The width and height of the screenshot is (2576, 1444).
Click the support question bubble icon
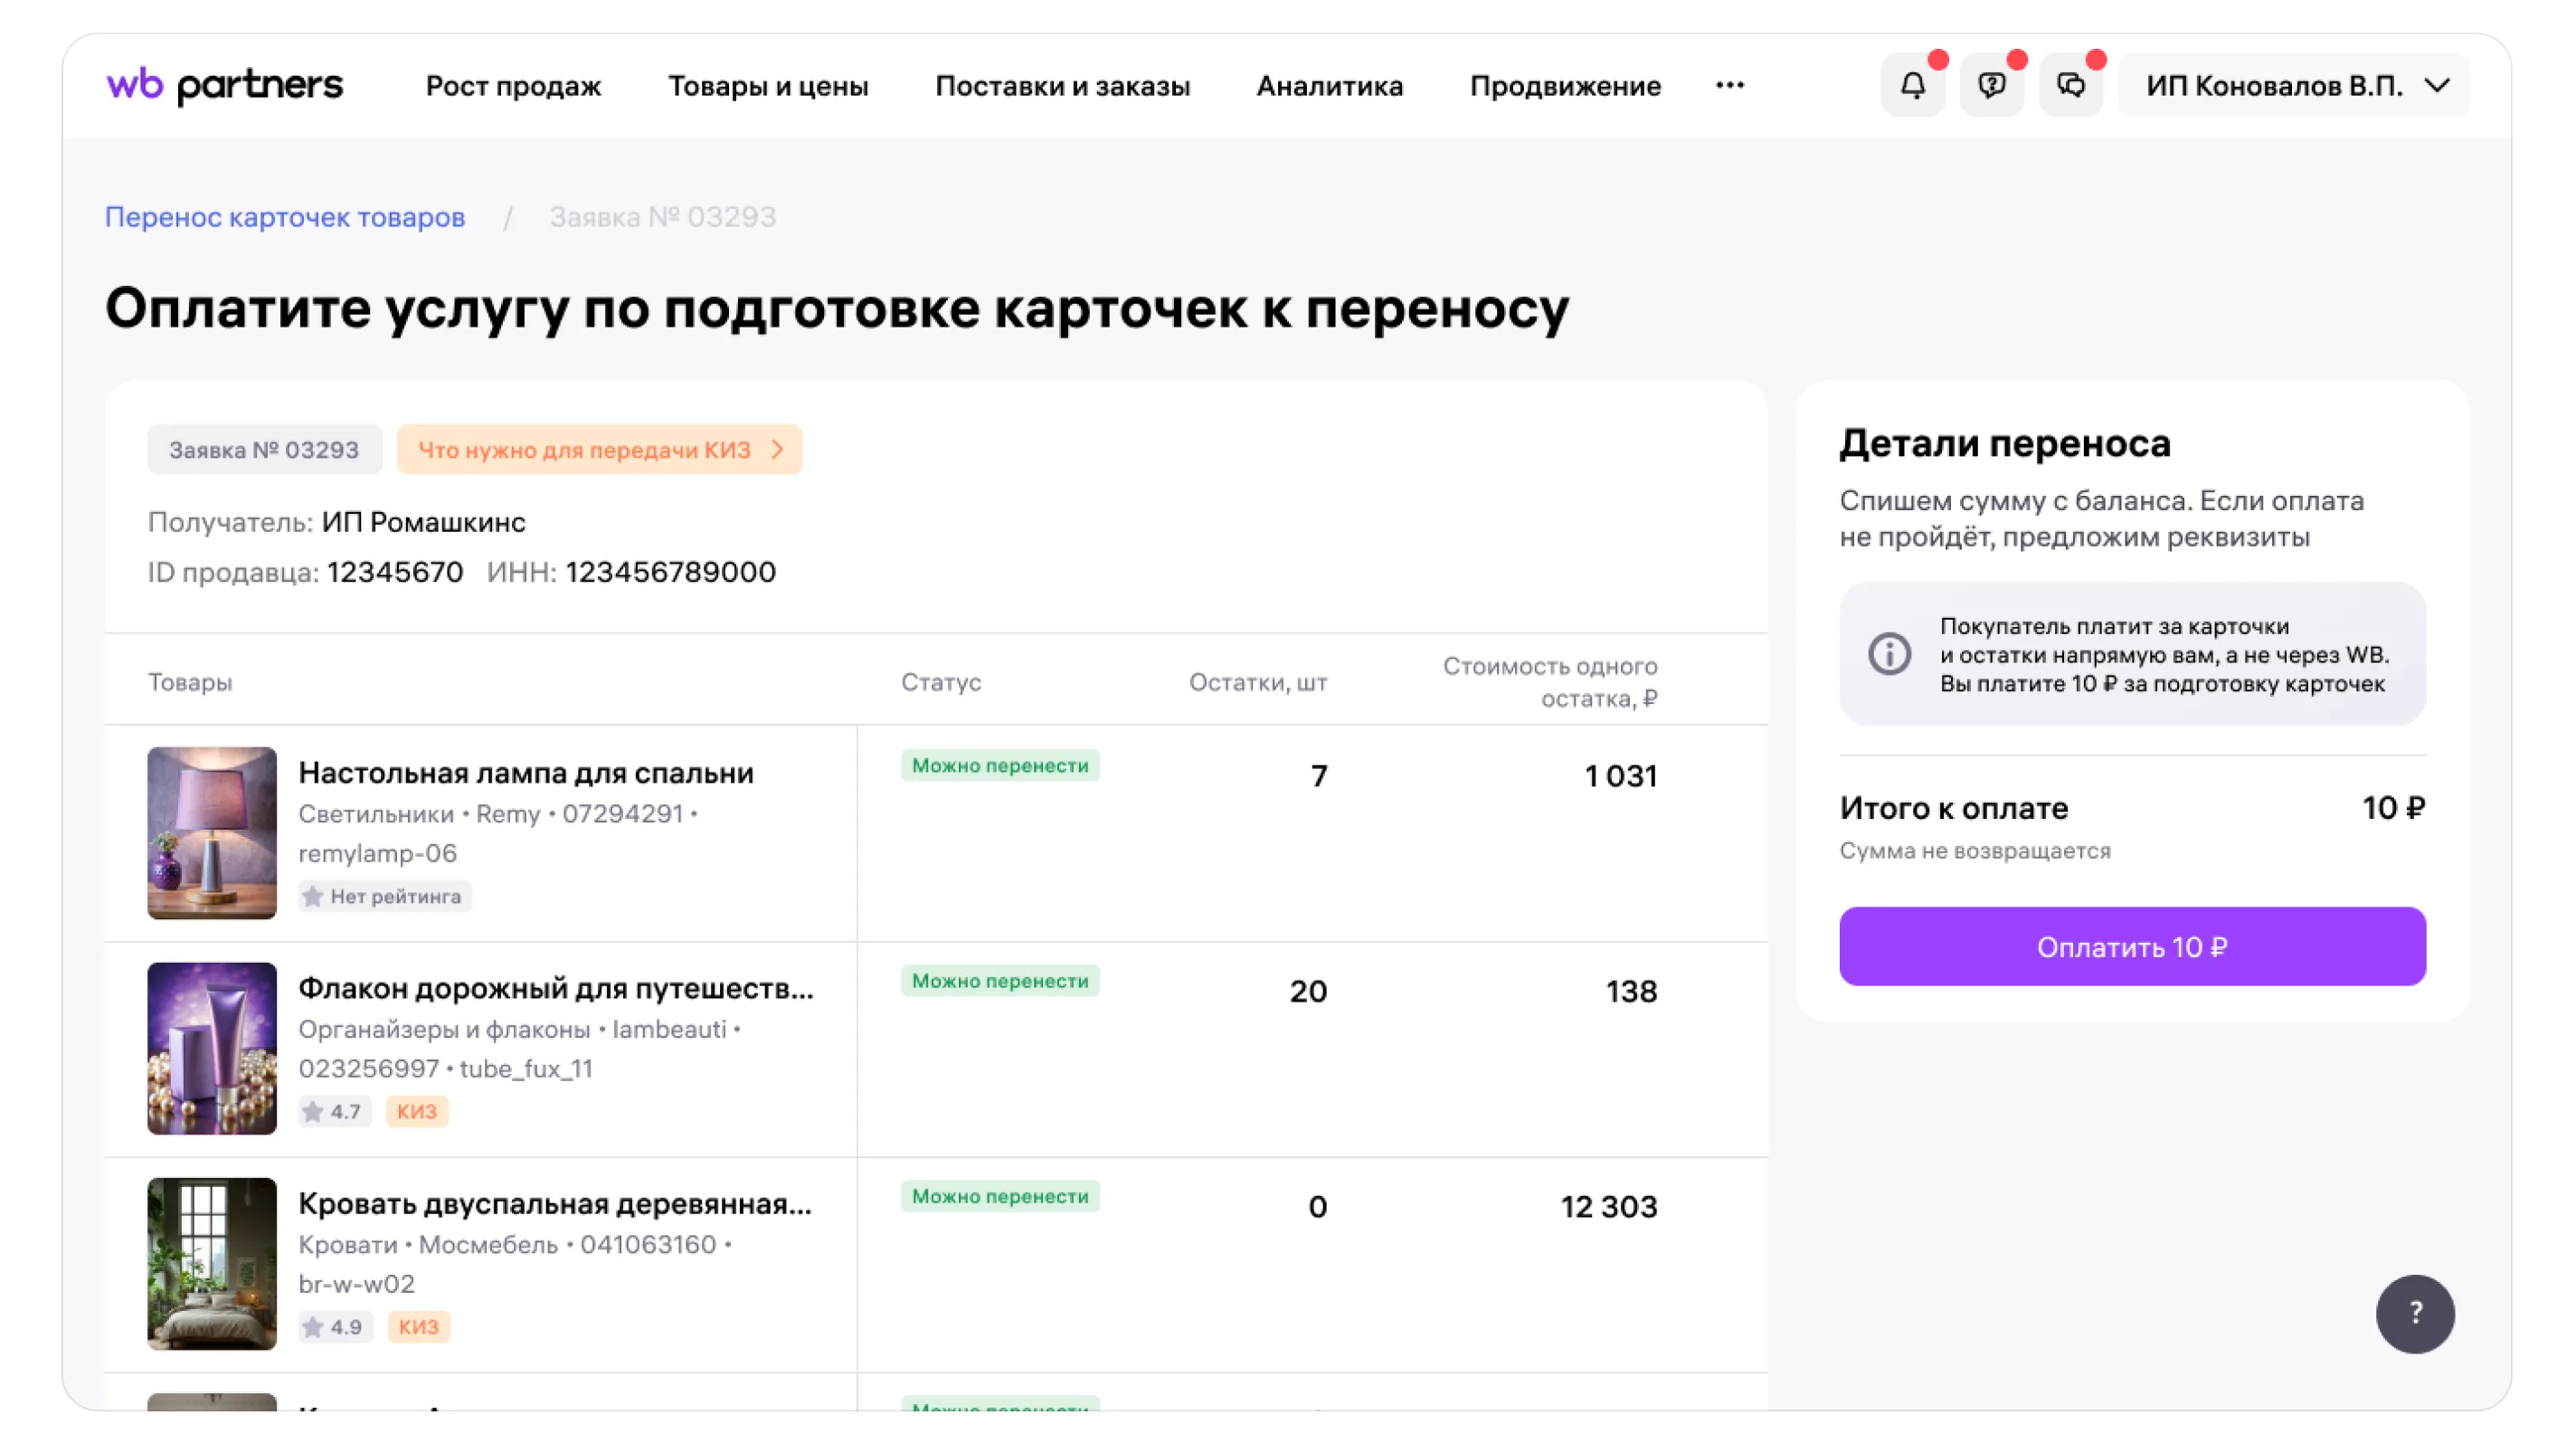[x=1991, y=86]
